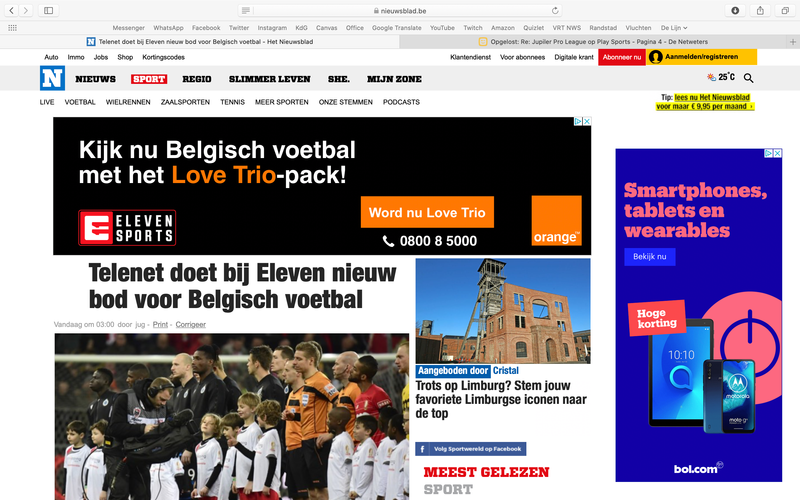Open the search magnifier icon

click(749, 78)
